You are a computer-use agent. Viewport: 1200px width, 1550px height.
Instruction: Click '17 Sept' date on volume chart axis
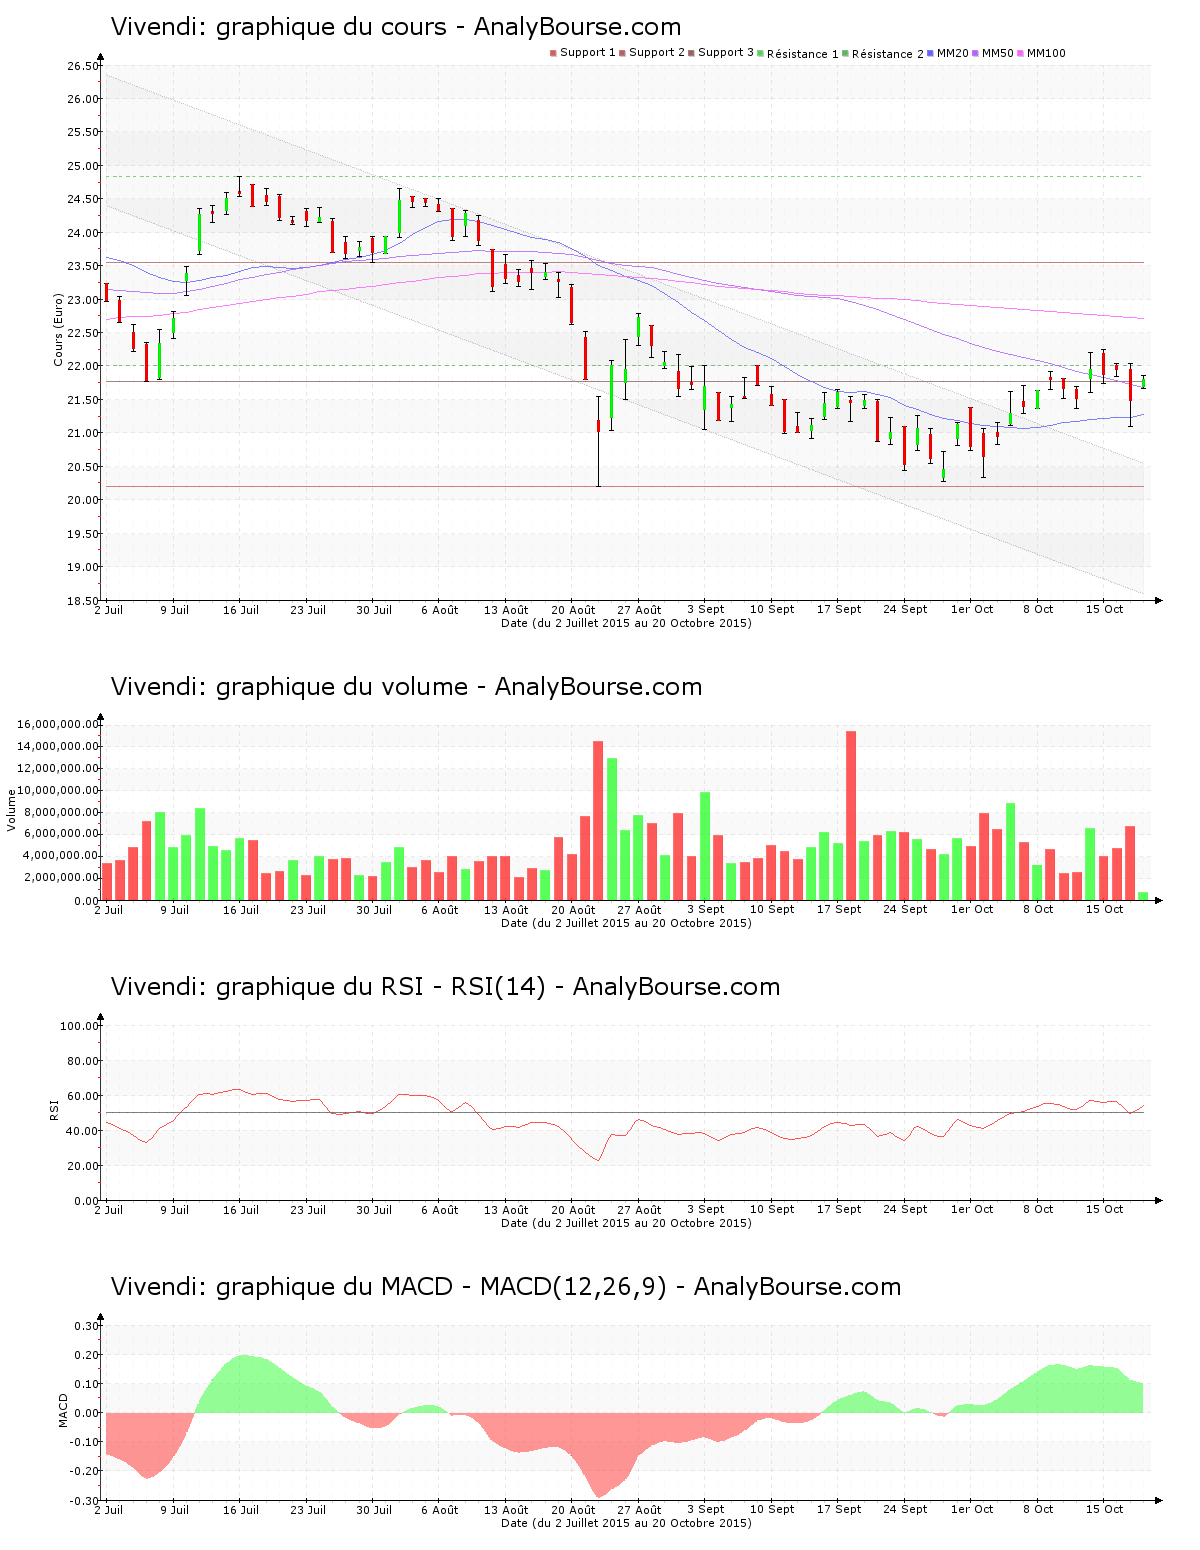tap(839, 910)
